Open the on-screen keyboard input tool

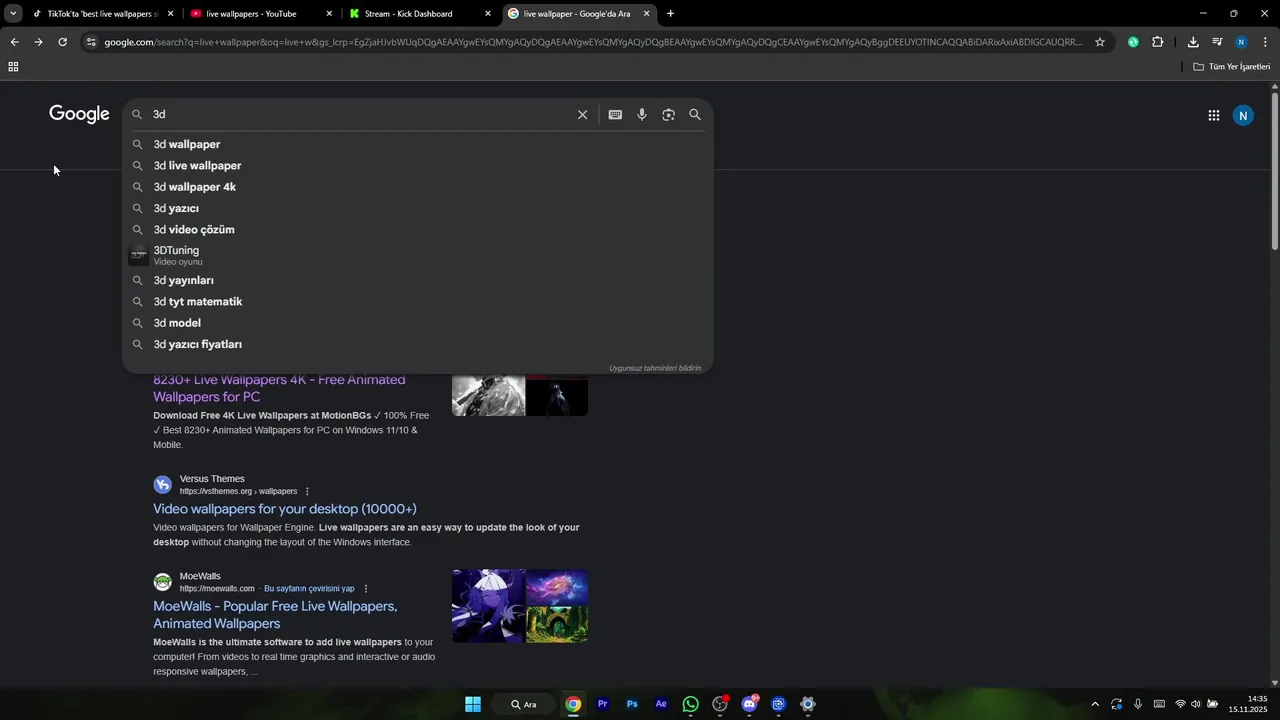tap(615, 115)
